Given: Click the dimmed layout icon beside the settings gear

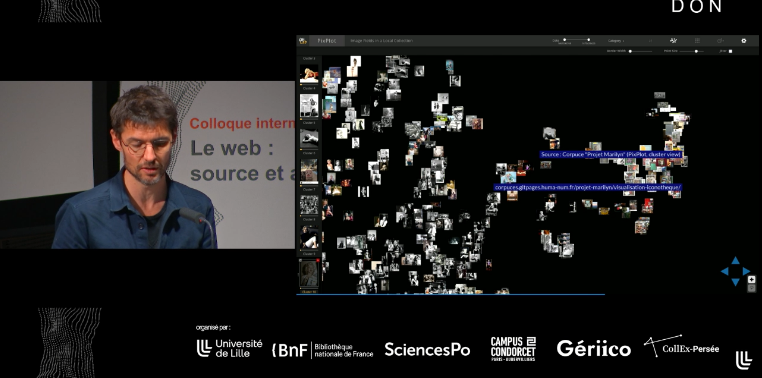Looking at the screenshot, I should [720, 41].
